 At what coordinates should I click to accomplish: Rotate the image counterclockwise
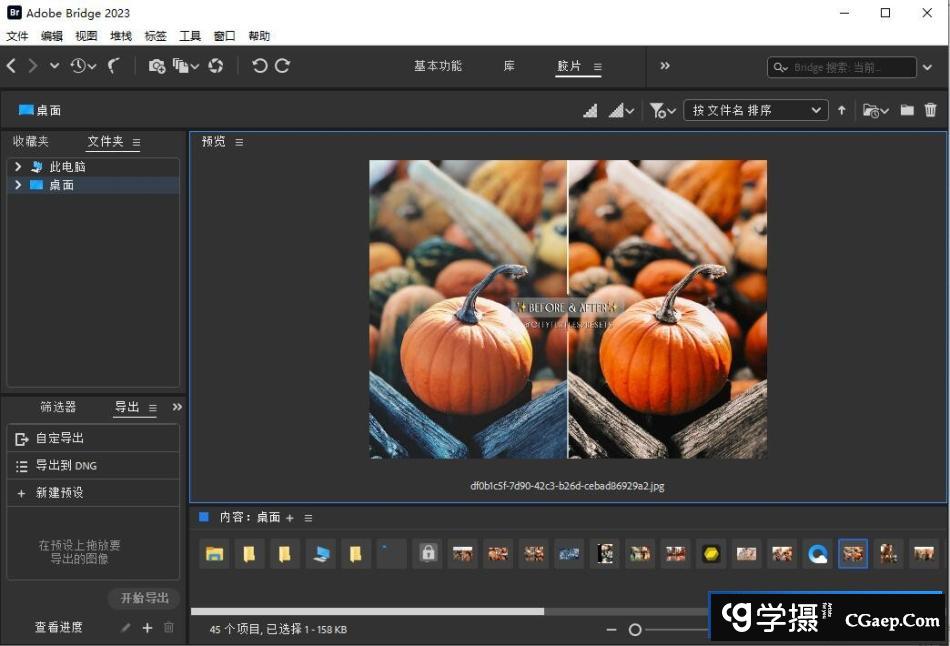click(259, 66)
